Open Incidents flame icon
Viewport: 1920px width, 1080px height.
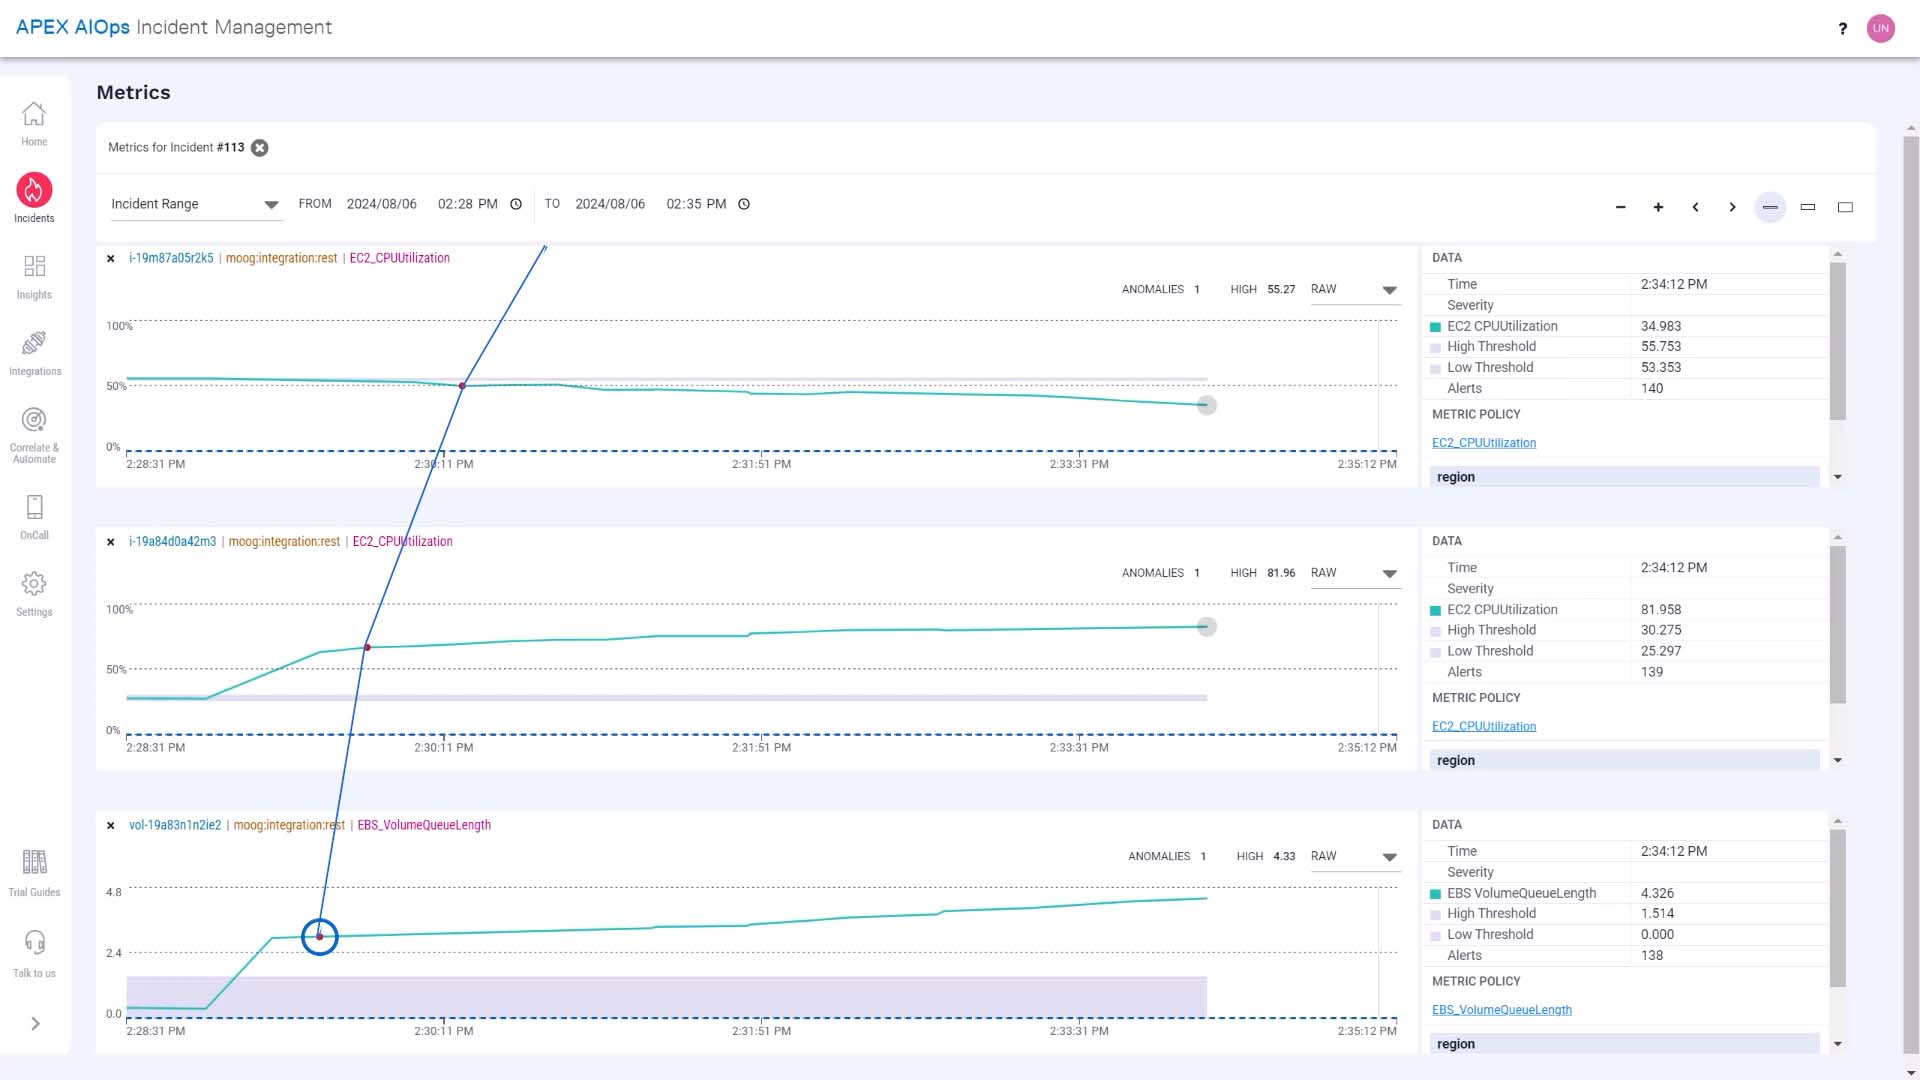point(34,190)
